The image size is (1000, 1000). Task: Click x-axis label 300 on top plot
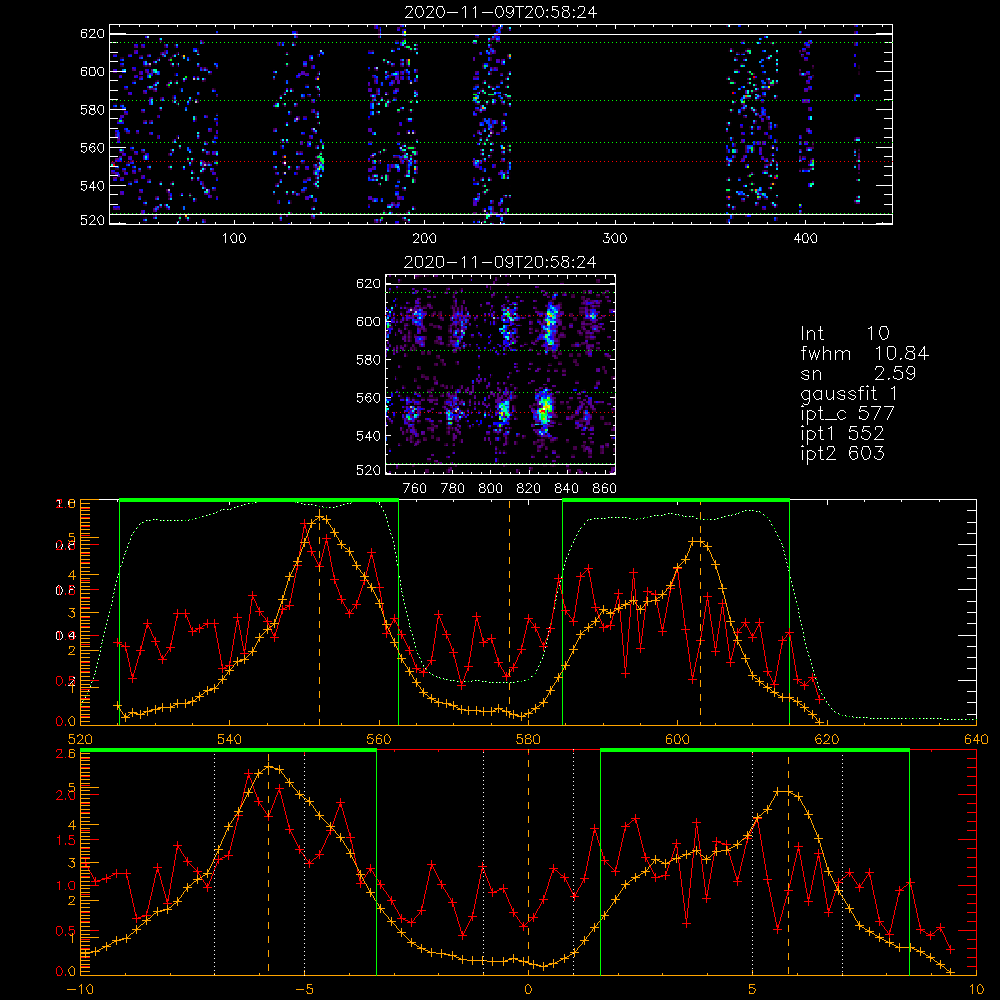pos(615,239)
